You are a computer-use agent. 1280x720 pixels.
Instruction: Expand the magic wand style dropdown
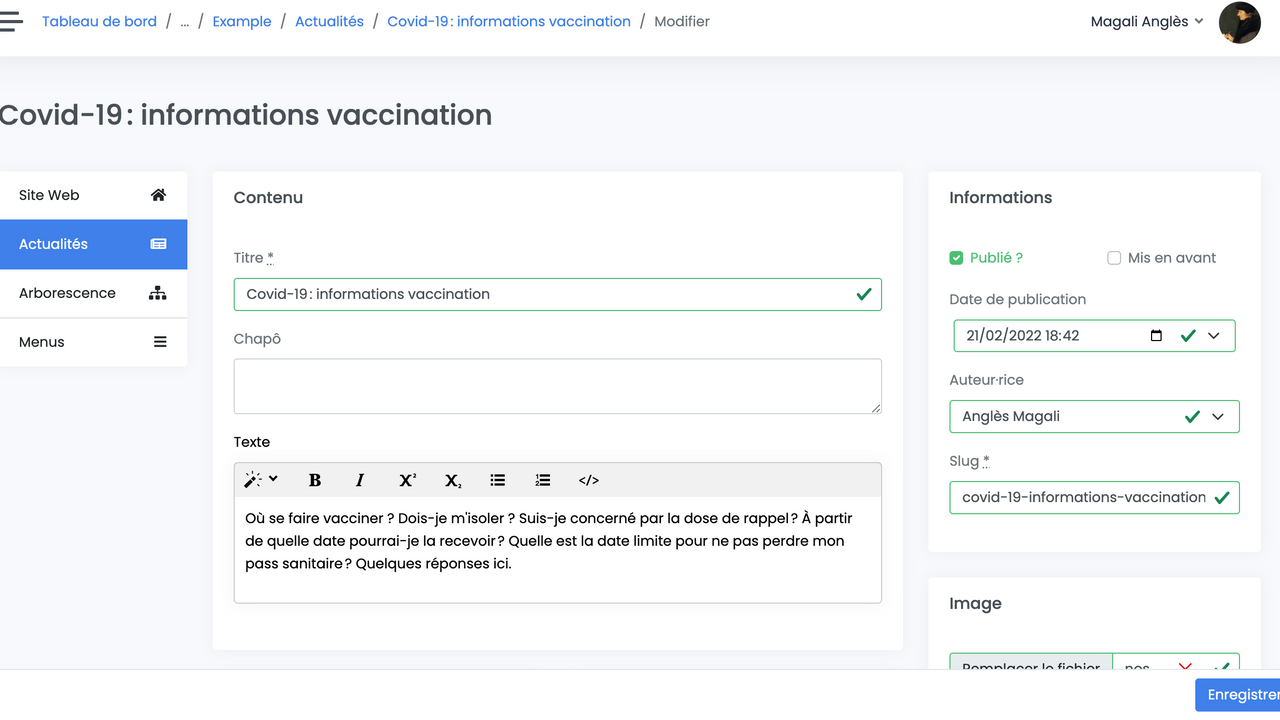[x=261, y=480]
